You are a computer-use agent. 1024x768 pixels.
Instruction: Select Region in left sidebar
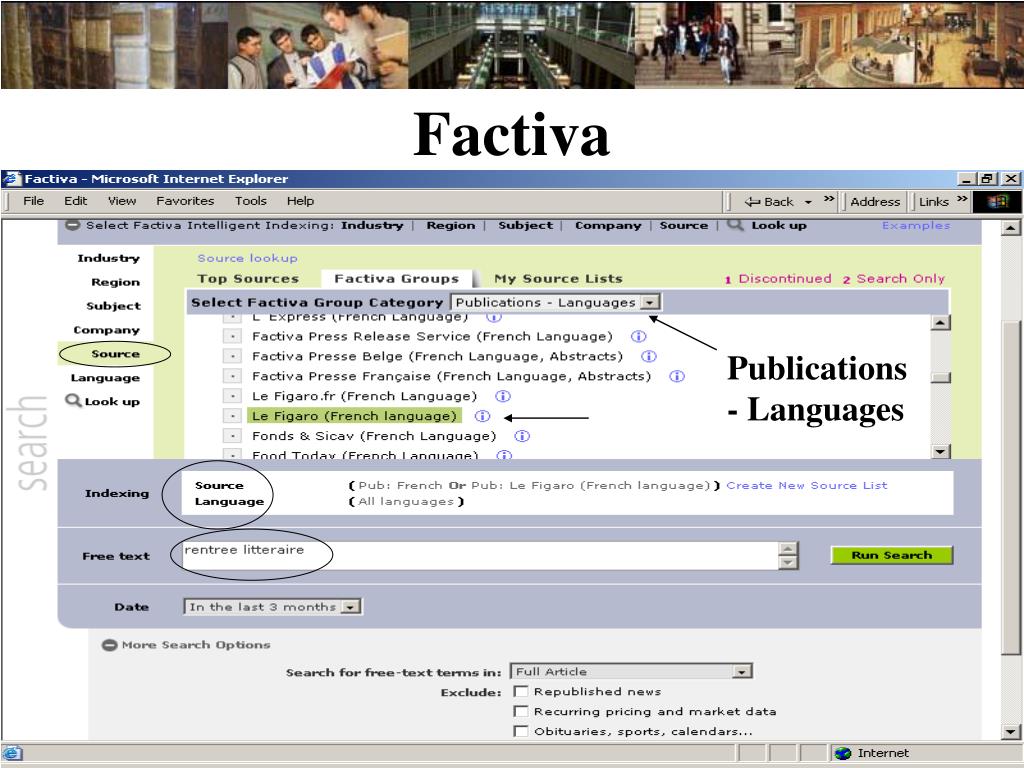[116, 282]
